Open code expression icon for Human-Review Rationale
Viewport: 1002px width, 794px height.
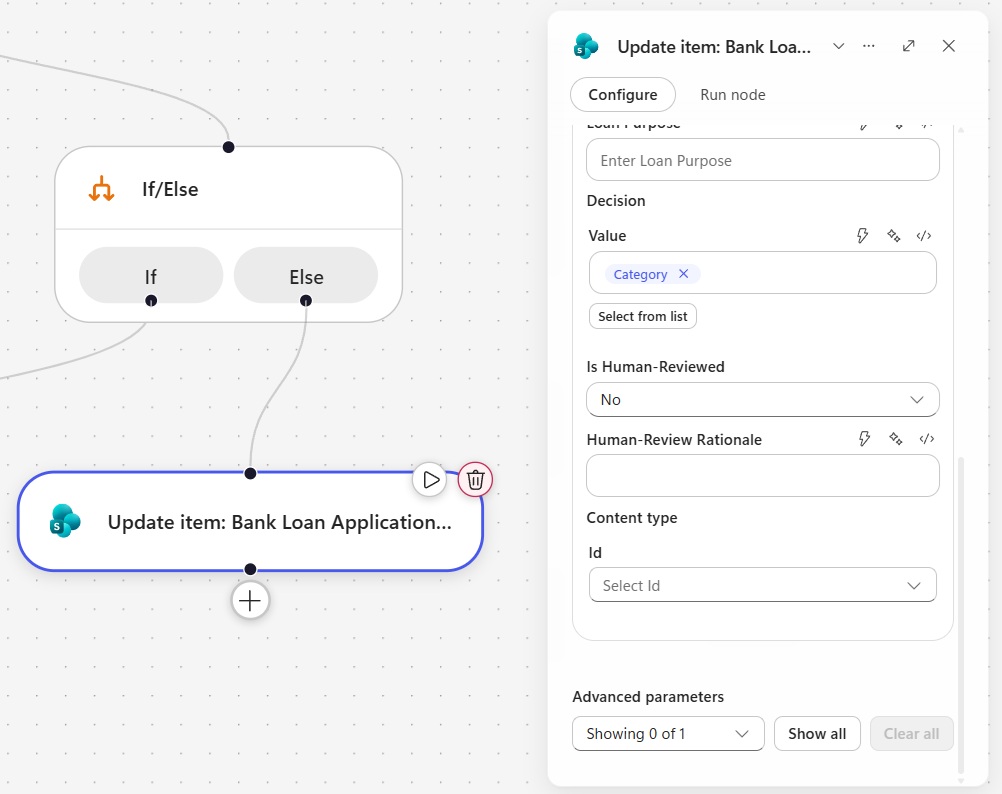click(927, 439)
